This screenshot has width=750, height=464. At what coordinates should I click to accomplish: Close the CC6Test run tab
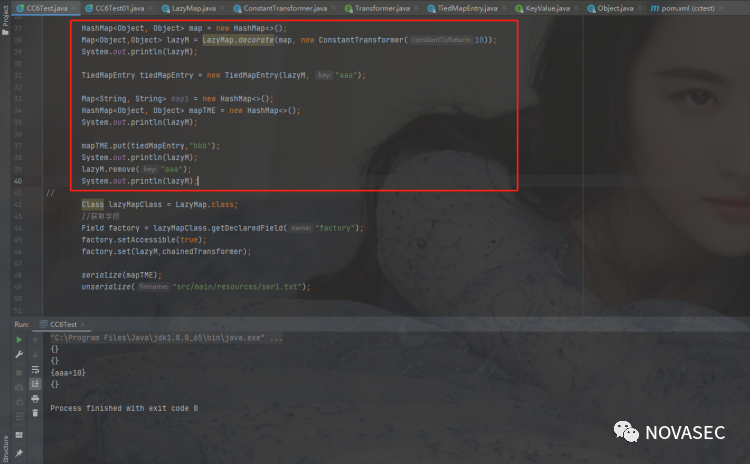pyautogui.click(x=83, y=324)
